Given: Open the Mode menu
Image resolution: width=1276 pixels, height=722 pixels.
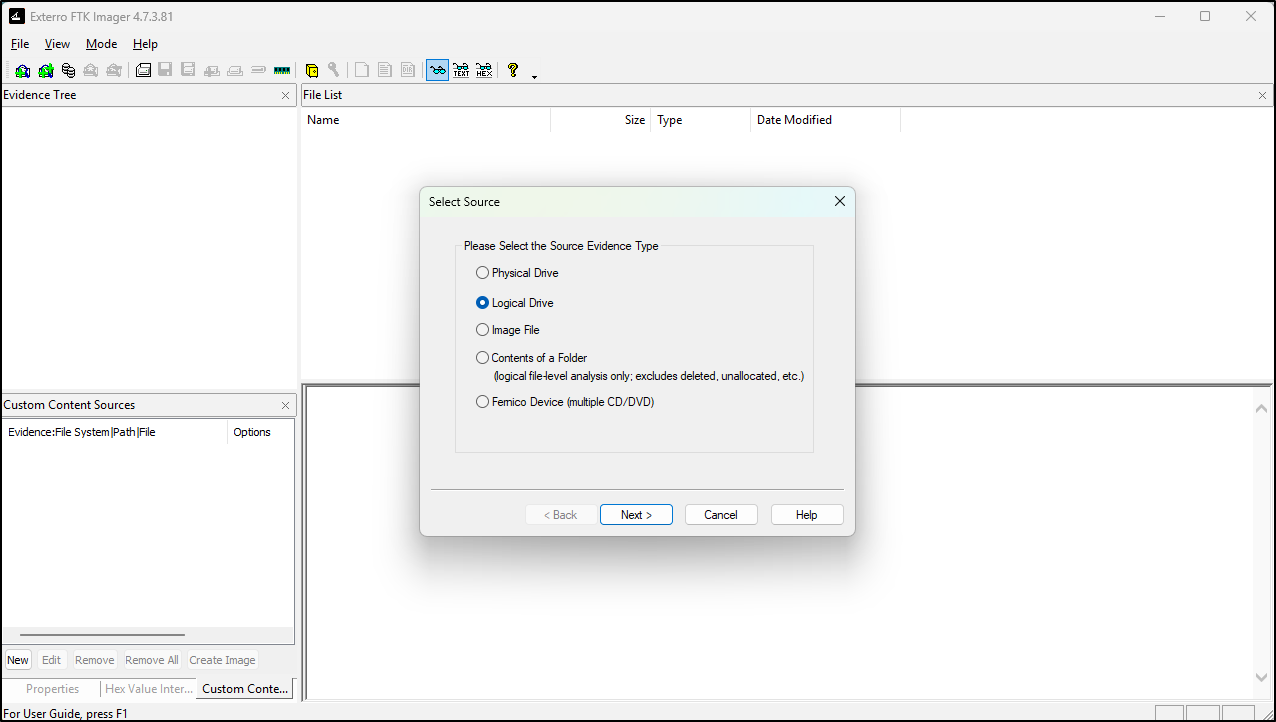Looking at the screenshot, I should pyautogui.click(x=101, y=44).
